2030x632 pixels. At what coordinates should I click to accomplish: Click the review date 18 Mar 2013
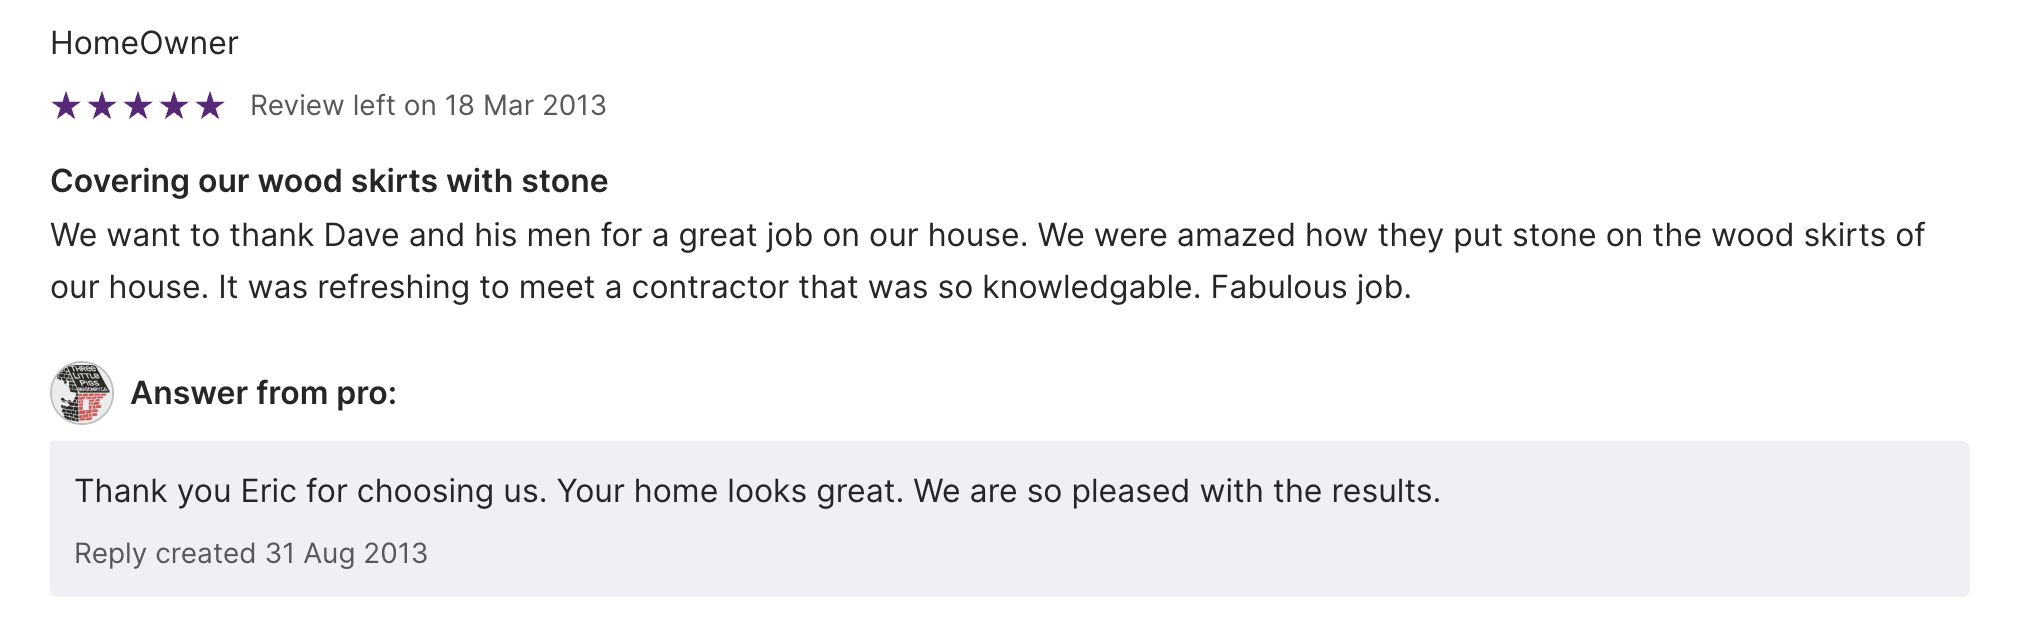pos(525,105)
